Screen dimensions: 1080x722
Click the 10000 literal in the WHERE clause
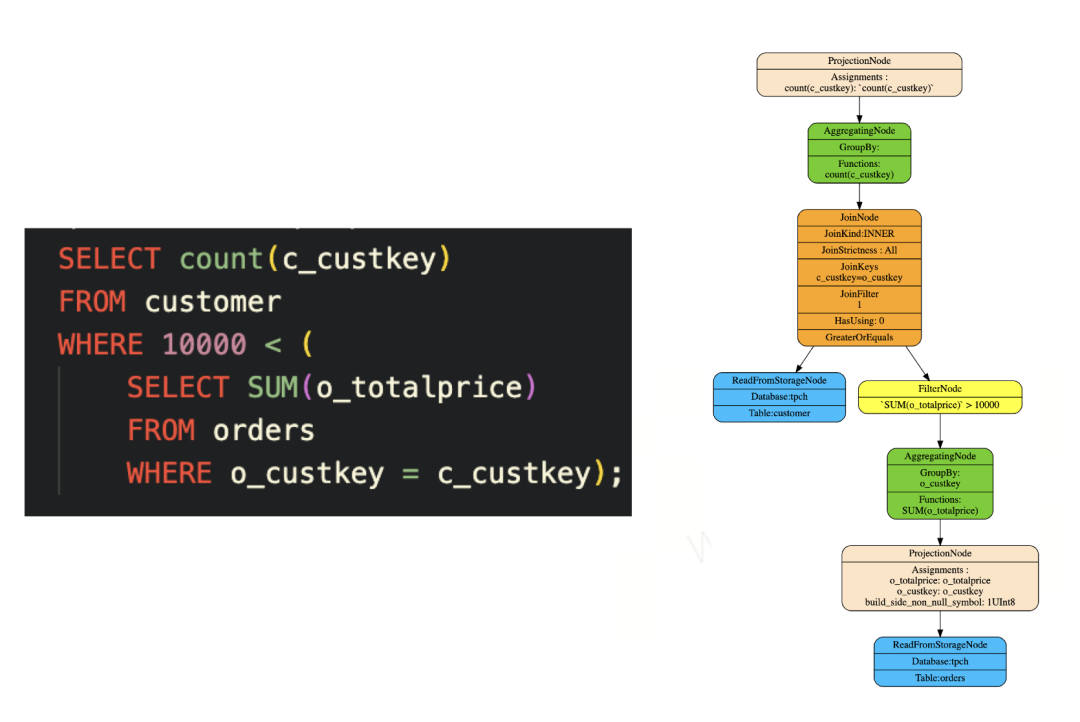point(204,344)
